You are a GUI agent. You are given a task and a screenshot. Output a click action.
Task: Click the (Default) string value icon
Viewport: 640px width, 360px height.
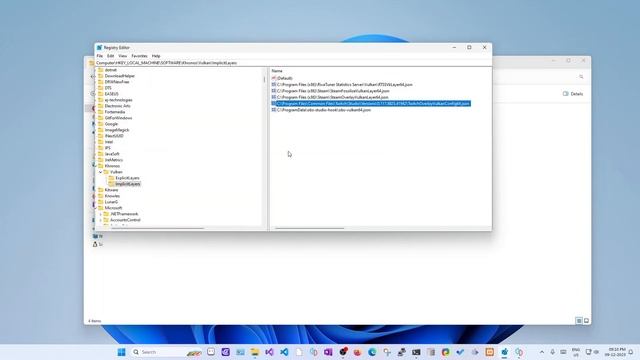274,78
